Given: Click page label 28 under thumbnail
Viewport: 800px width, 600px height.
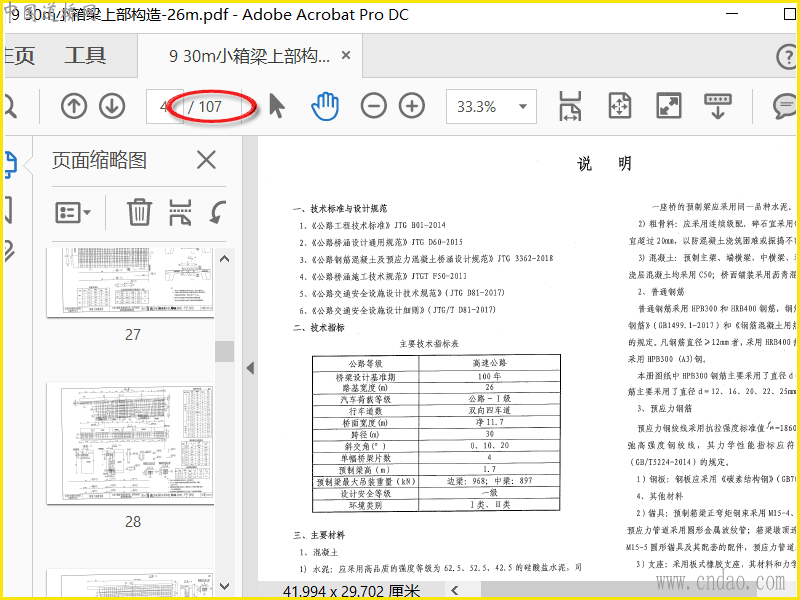Looking at the screenshot, I should click(x=133, y=521).
